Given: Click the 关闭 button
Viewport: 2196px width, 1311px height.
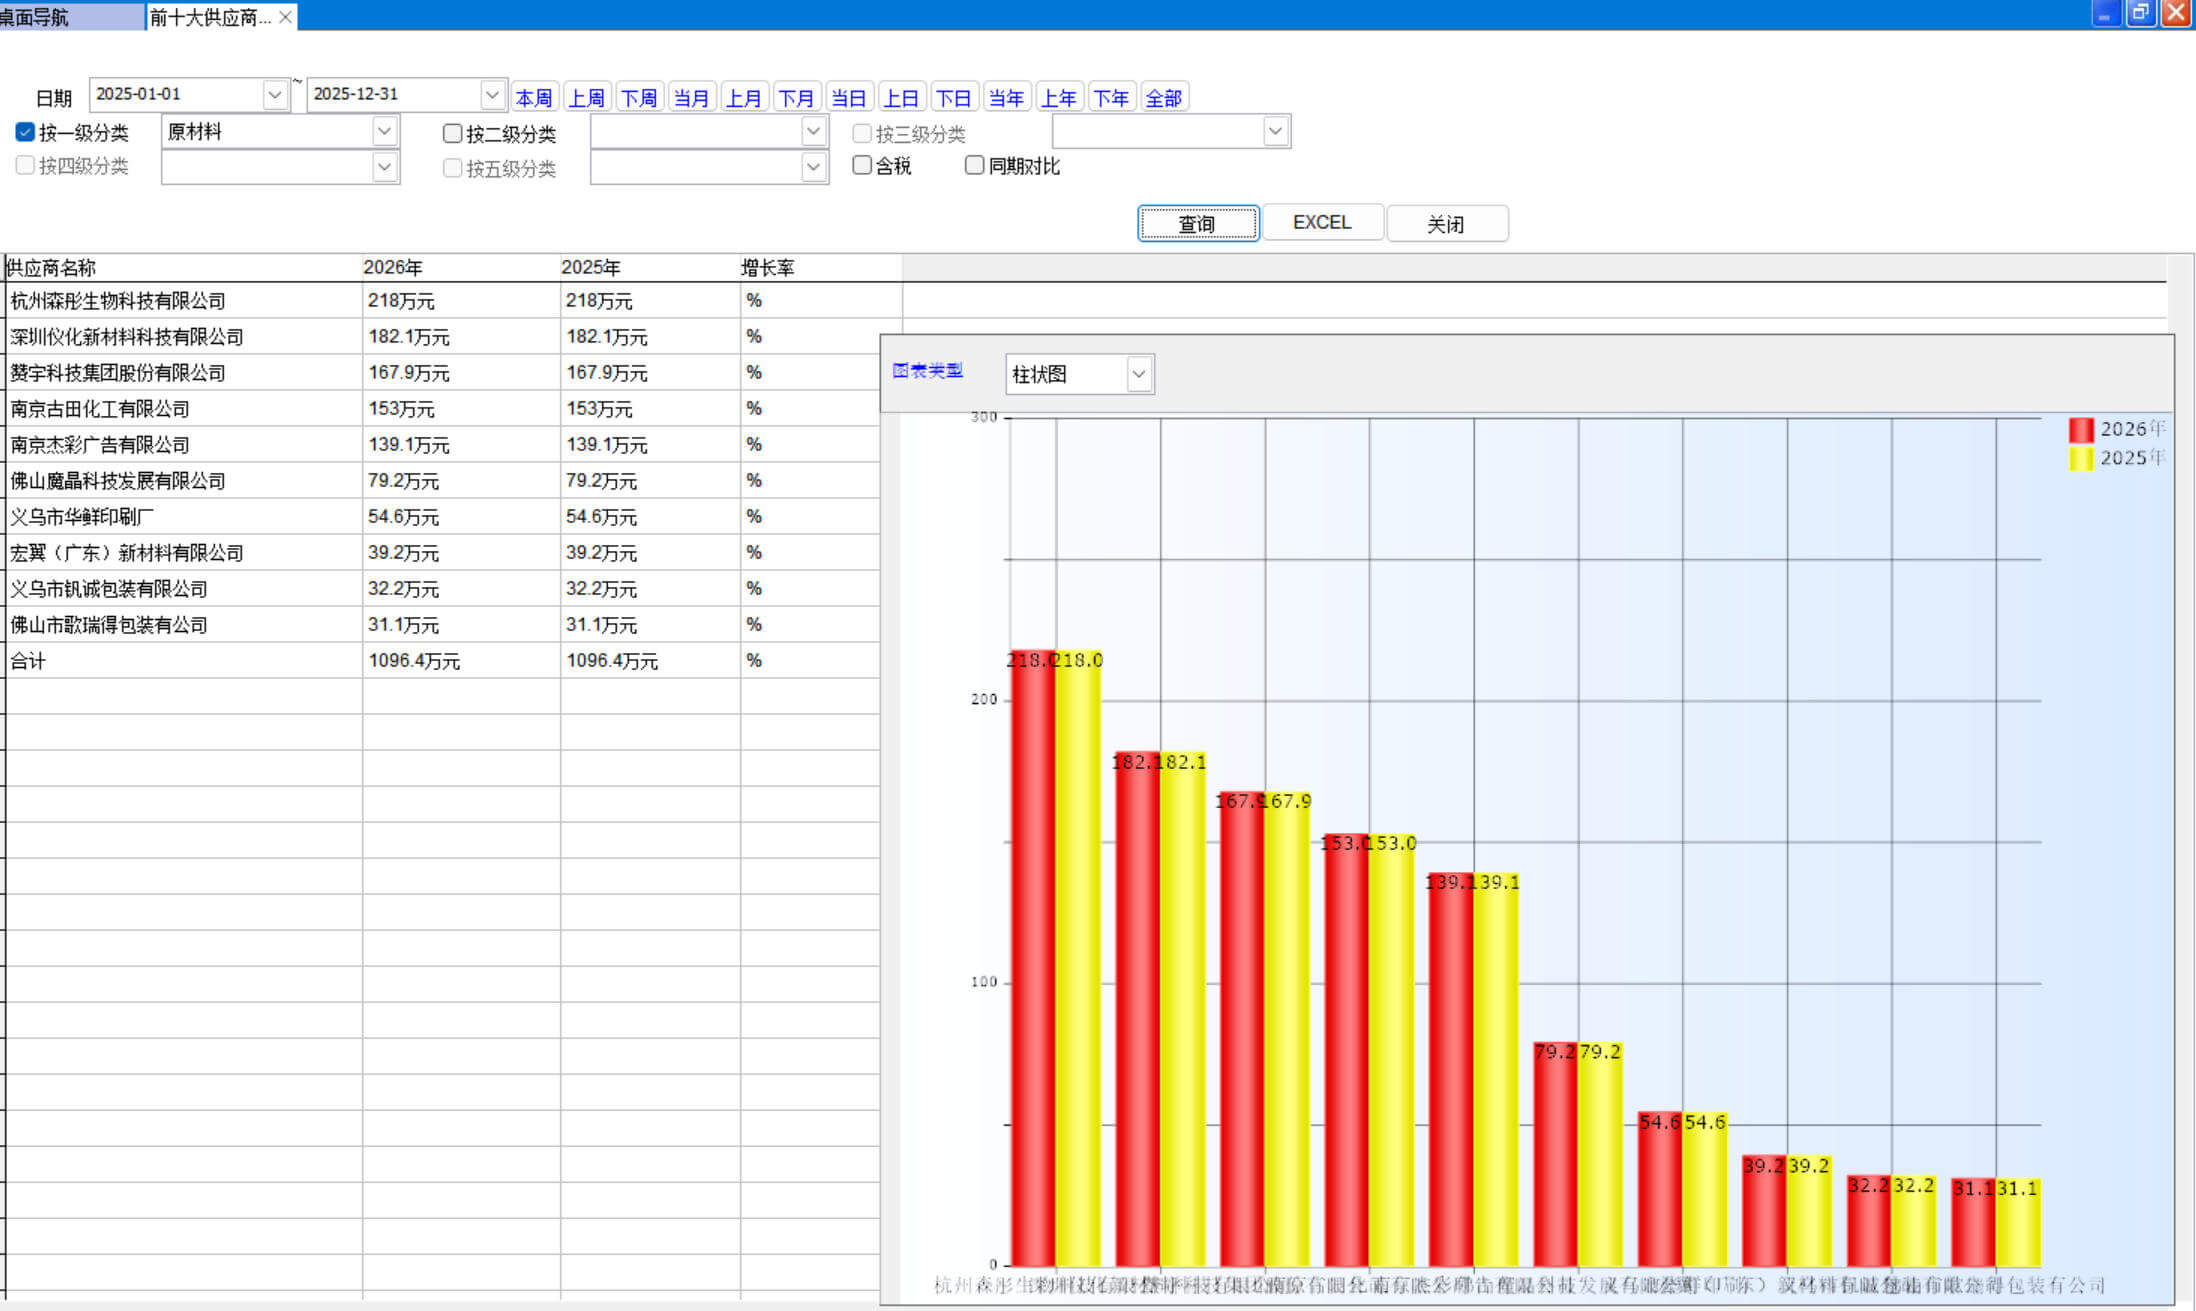Looking at the screenshot, I should click(1446, 223).
